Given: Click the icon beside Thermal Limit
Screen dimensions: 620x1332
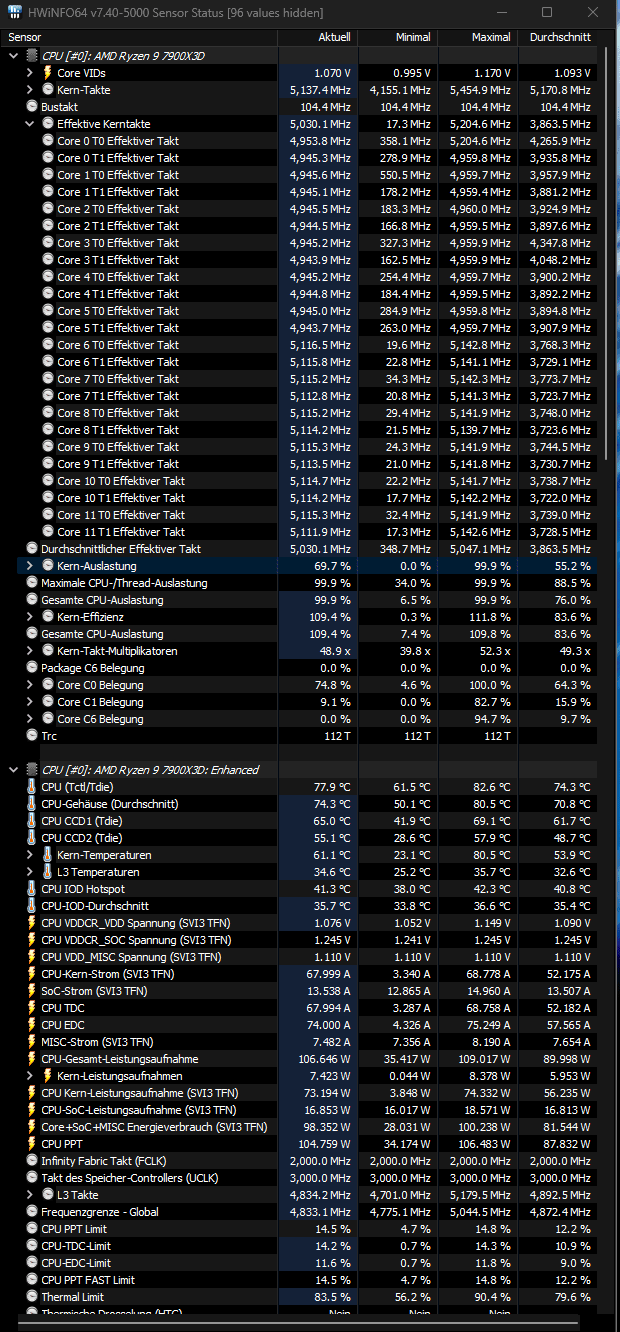Looking at the screenshot, I should (31, 1297).
